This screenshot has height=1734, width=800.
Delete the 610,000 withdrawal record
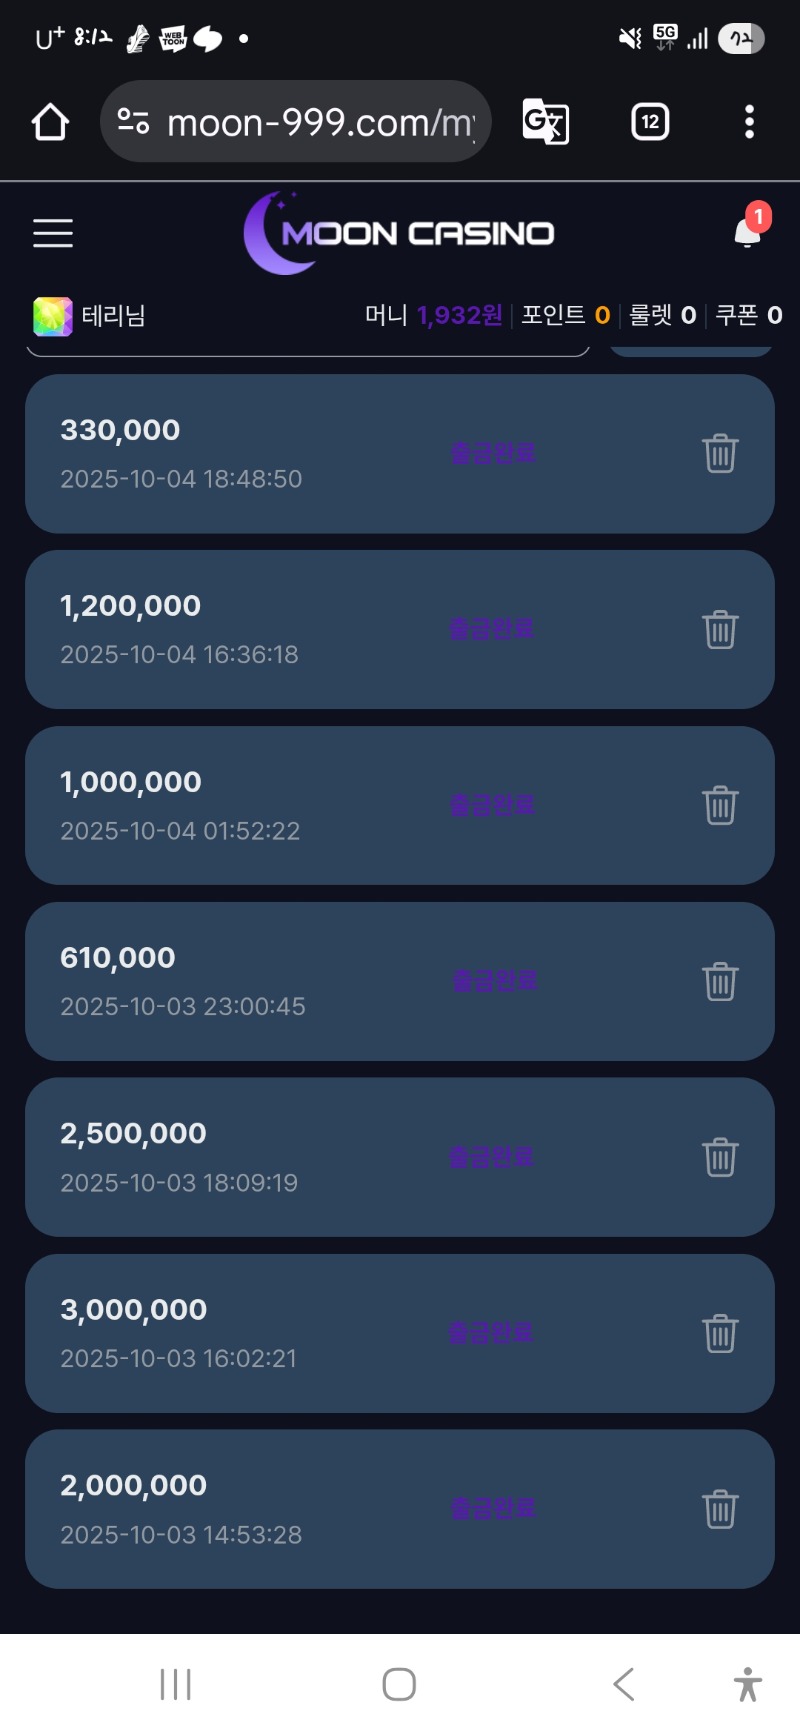pos(720,981)
